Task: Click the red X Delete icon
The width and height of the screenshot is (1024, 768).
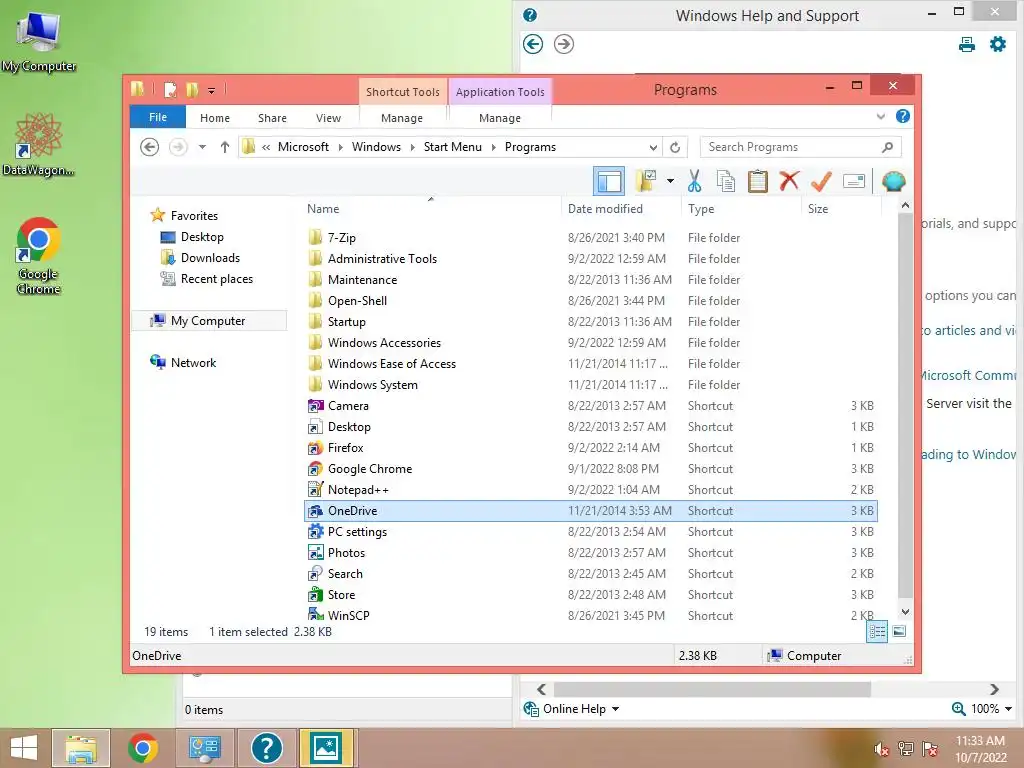Action: (x=790, y=181)
